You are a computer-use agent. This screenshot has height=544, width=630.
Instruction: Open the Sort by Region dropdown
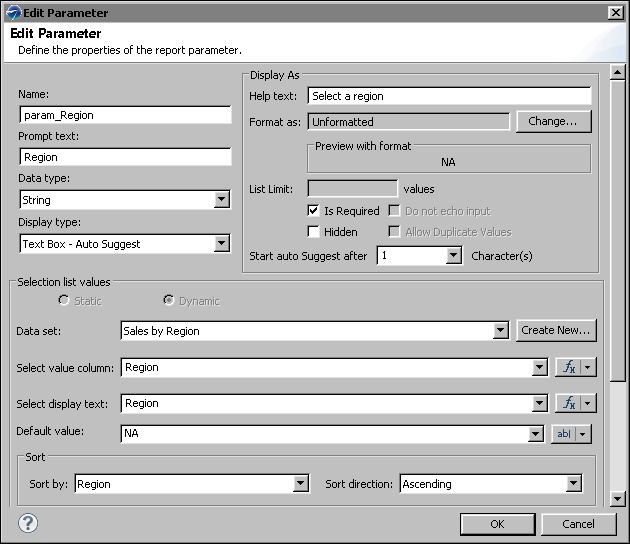click(x=301, y=483)
